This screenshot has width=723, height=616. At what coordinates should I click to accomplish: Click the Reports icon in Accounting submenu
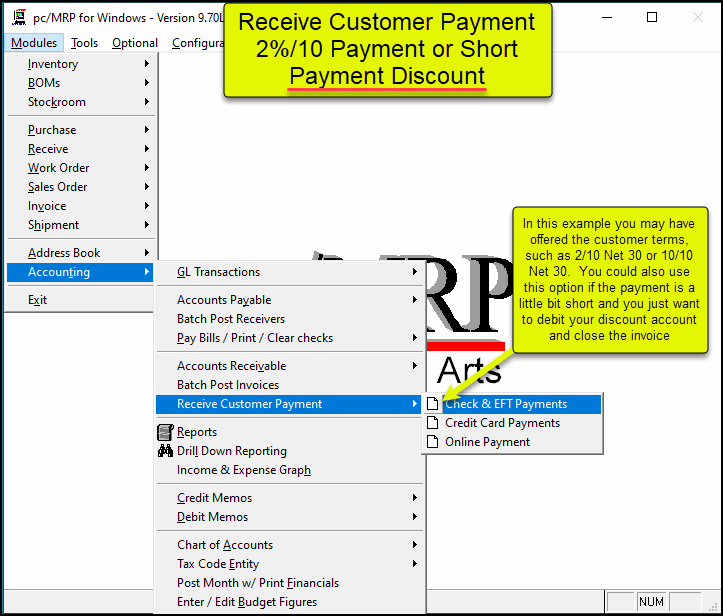click(x=166, y=432)
